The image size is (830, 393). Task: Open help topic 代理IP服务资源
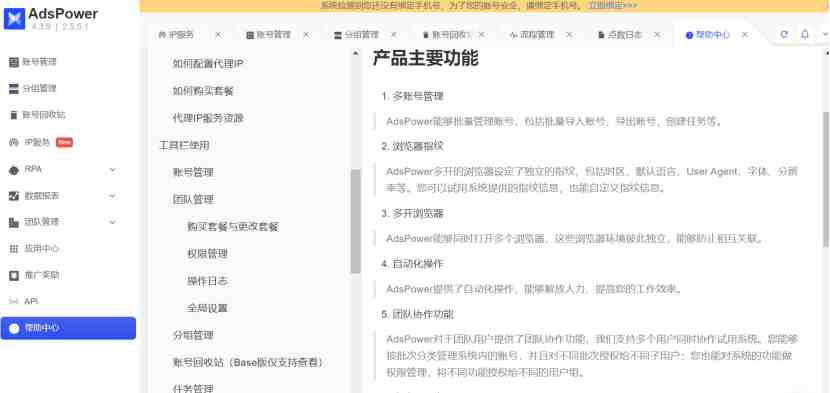pyautogui.click(x=208, y=119)
